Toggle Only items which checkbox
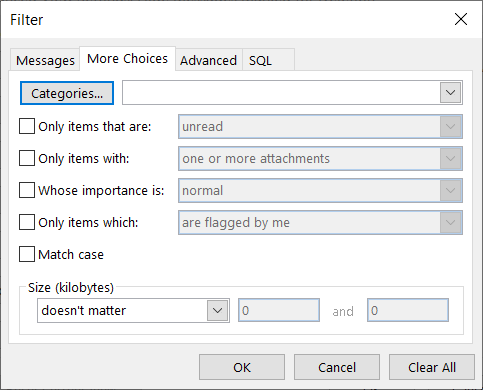 point(27,222)
